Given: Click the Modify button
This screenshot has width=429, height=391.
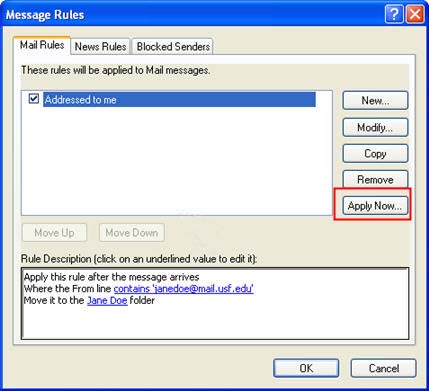Looking at the screenshot, I should point(375,127).
